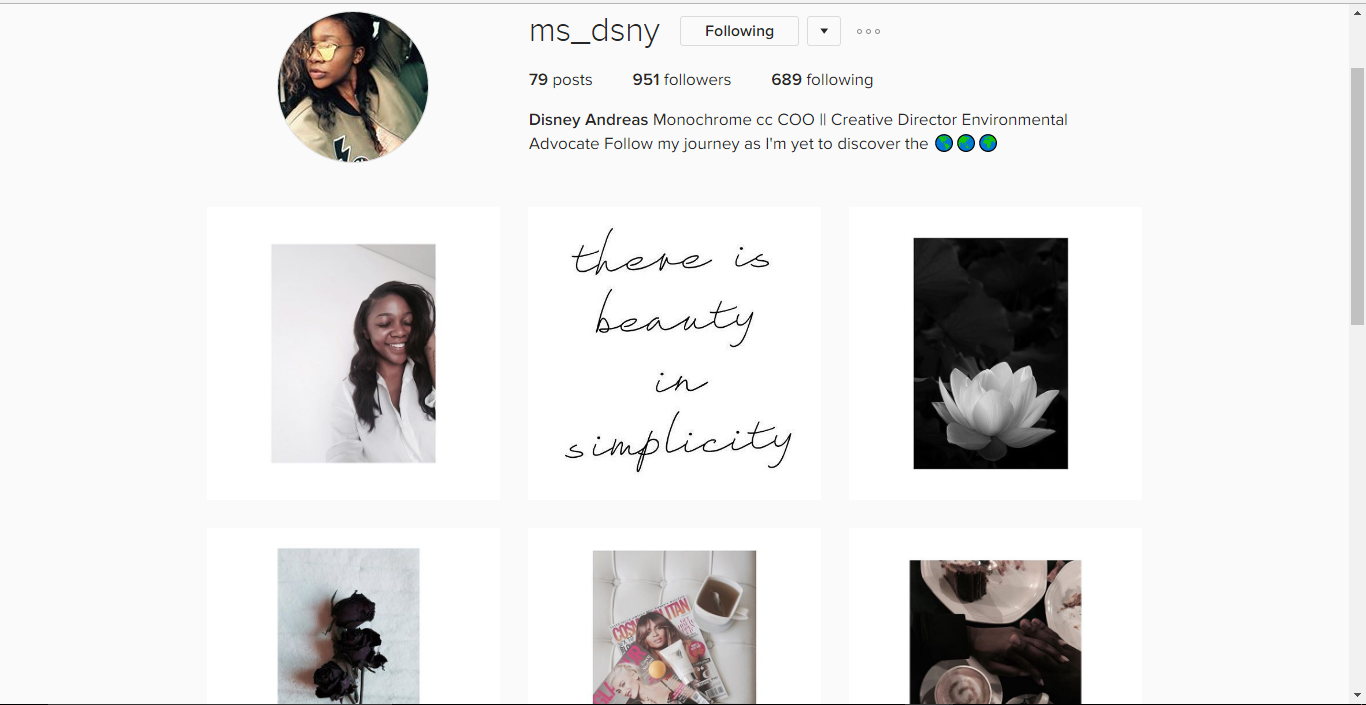Open the white lotus flower post
The height and width of the screenshot is (705, 1366).
995,353
